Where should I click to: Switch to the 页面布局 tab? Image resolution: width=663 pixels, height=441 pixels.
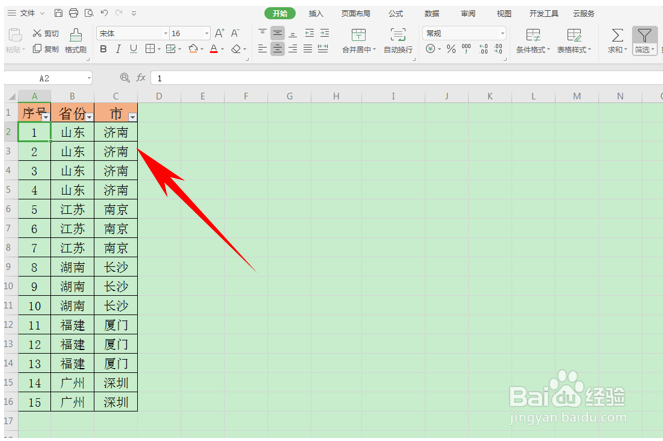pyautogui.click(x=356, y=14)
